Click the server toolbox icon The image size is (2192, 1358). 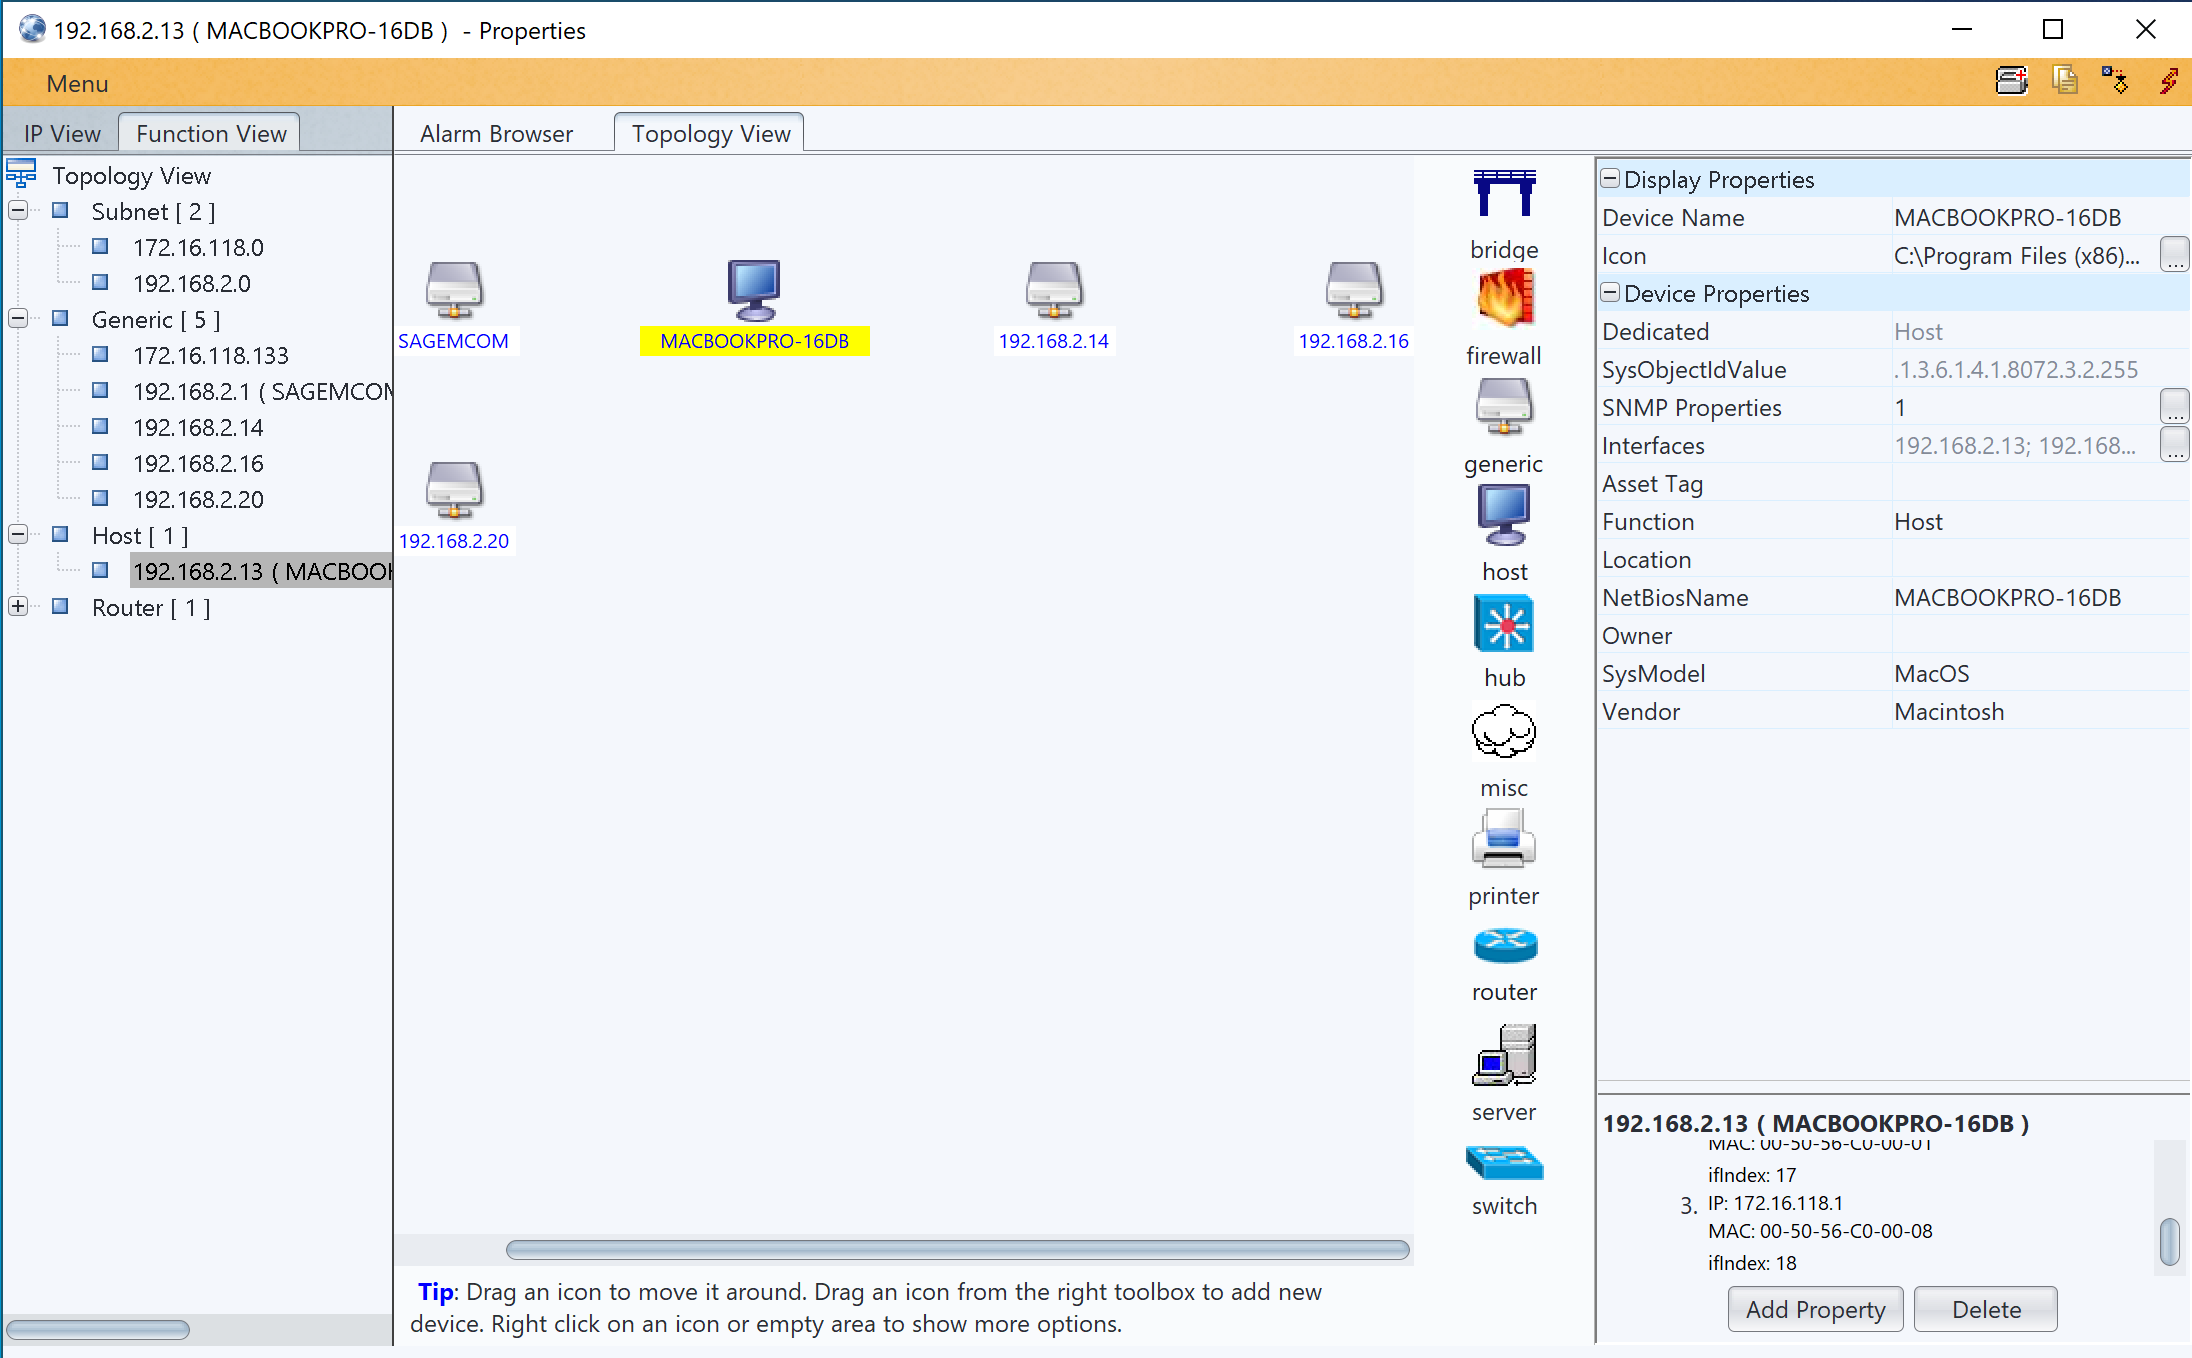pos(1504,1056)
